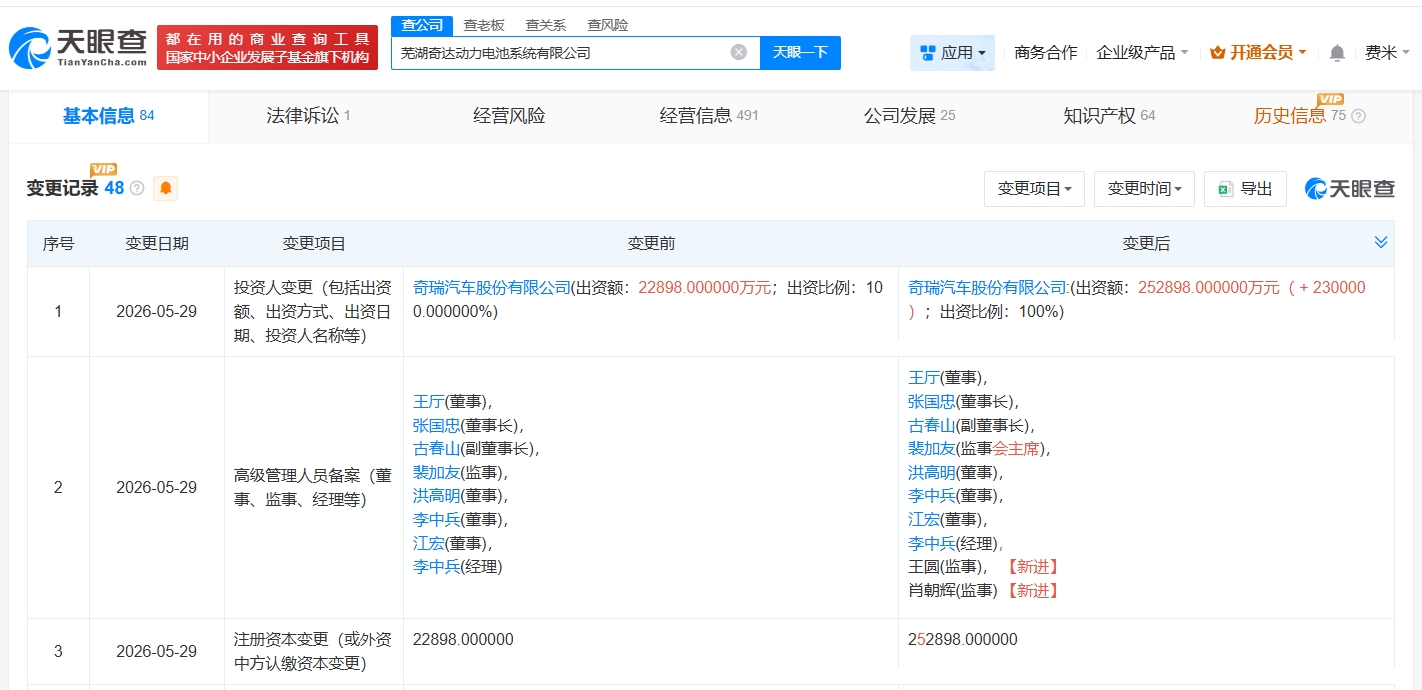Click the 天眼一下 search button
The height and width of the screenshot is (690, 1422).
[x=800, y=52]
